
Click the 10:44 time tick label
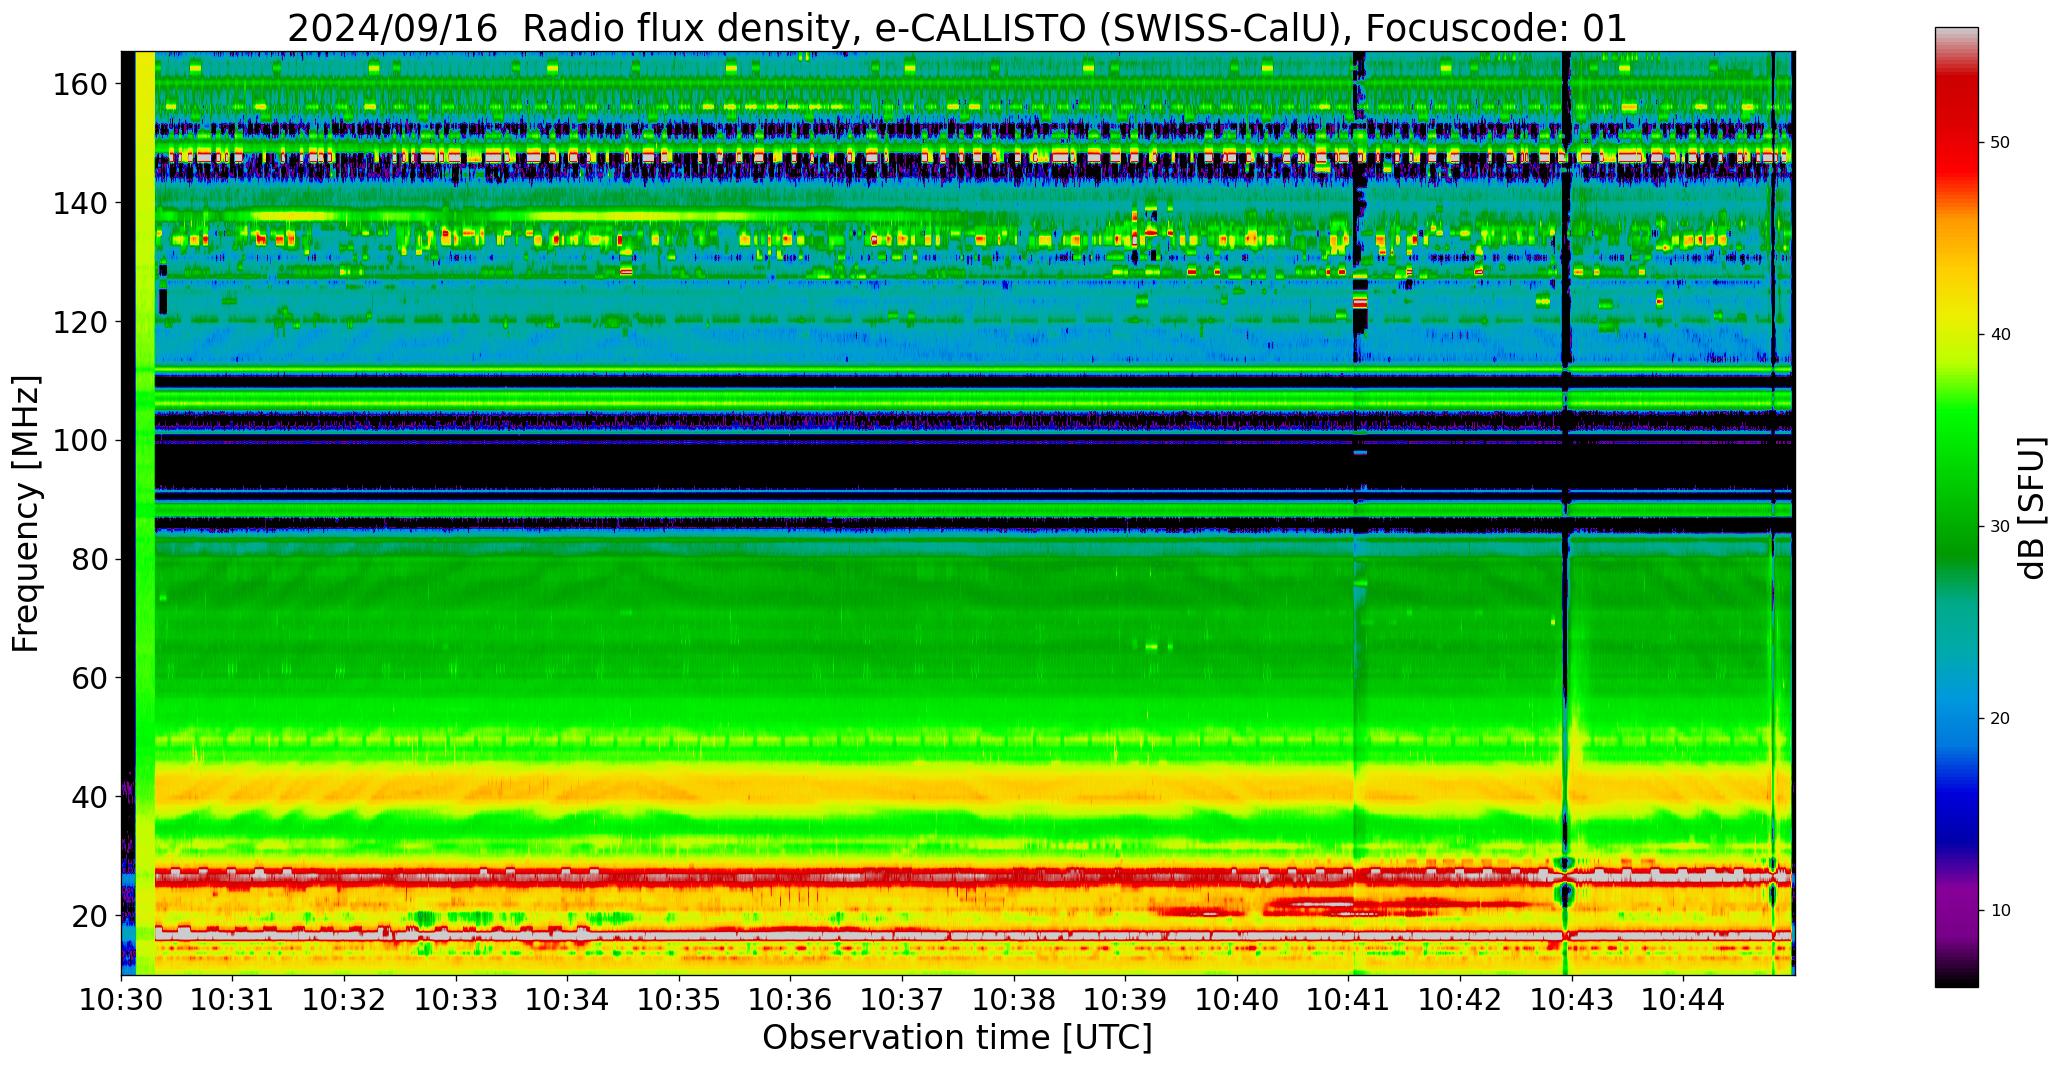1684,999
